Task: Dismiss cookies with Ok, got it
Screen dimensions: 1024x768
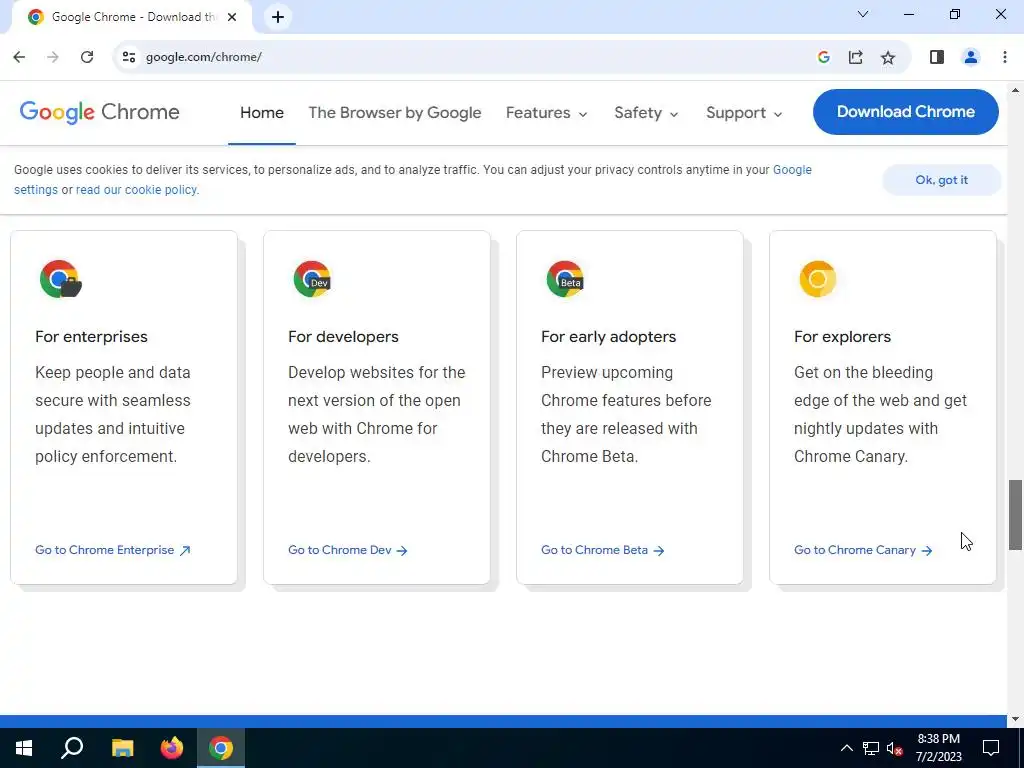Action: (941, 180)
